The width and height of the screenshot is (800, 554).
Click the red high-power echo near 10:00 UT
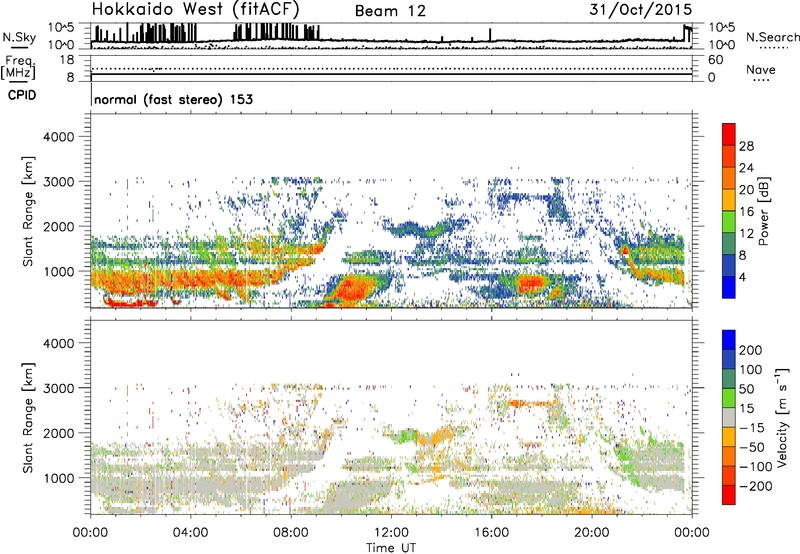[352, 288]
